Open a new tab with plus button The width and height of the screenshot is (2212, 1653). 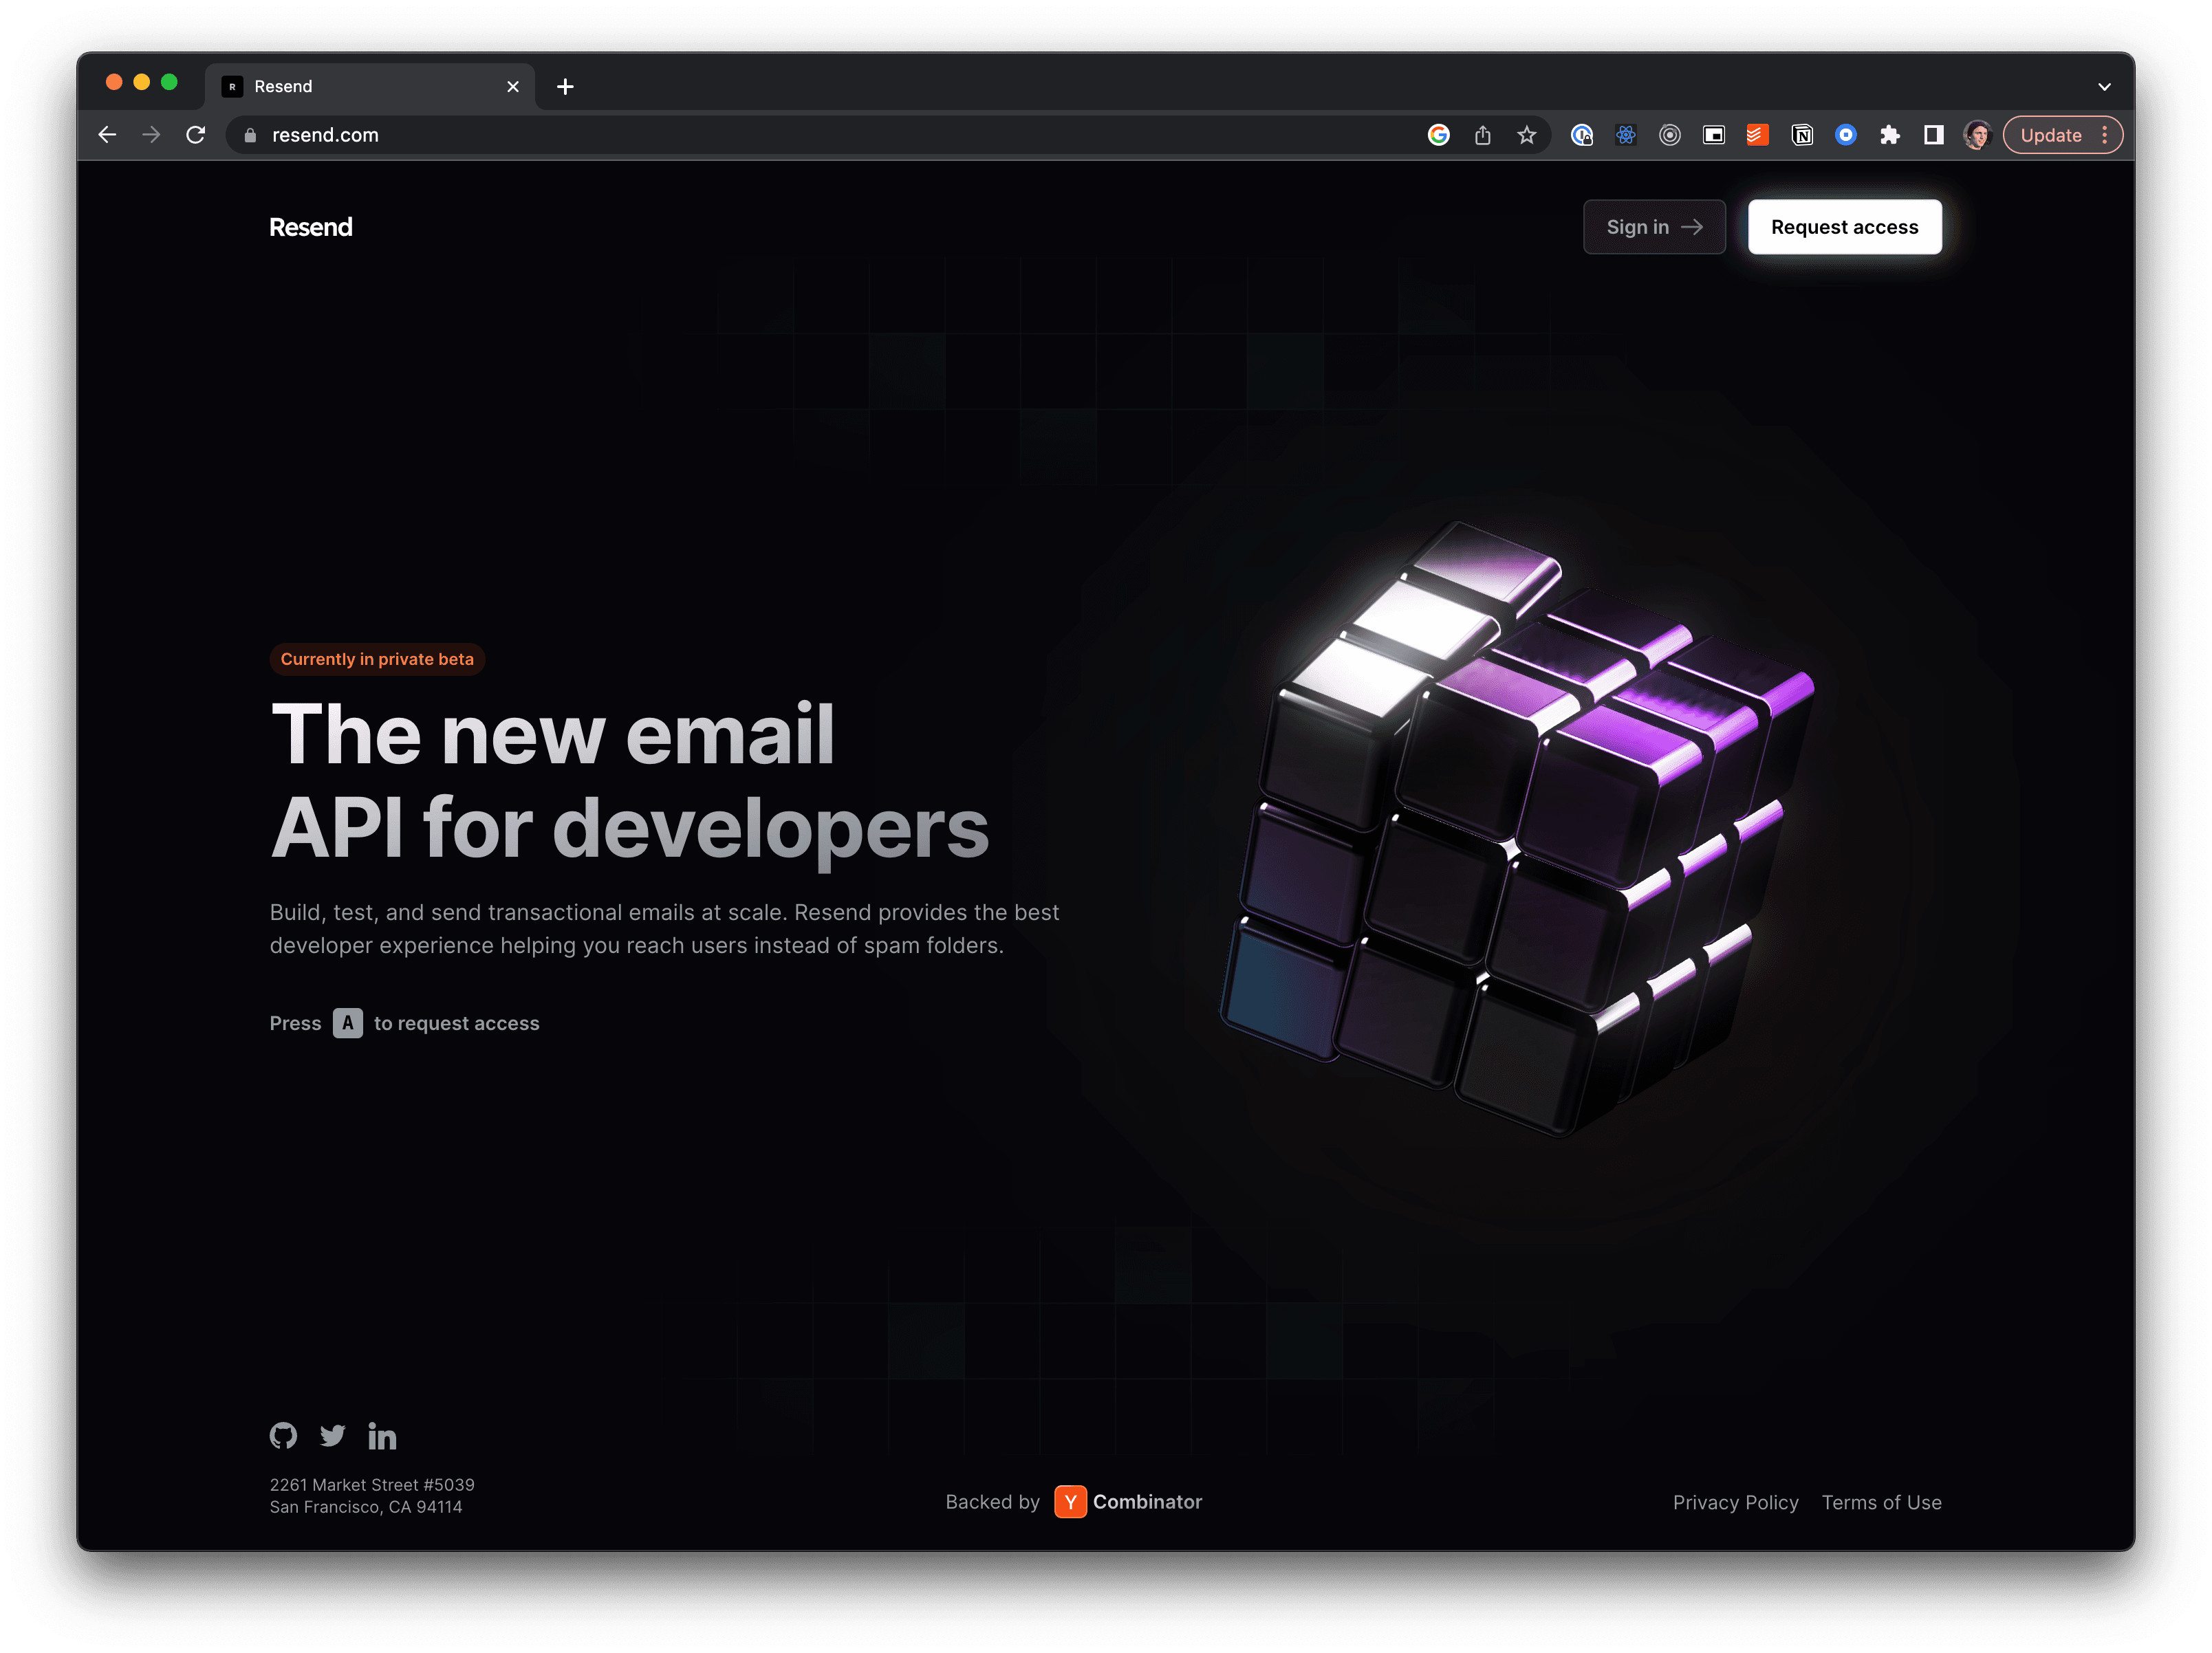[x=565, y=87]
